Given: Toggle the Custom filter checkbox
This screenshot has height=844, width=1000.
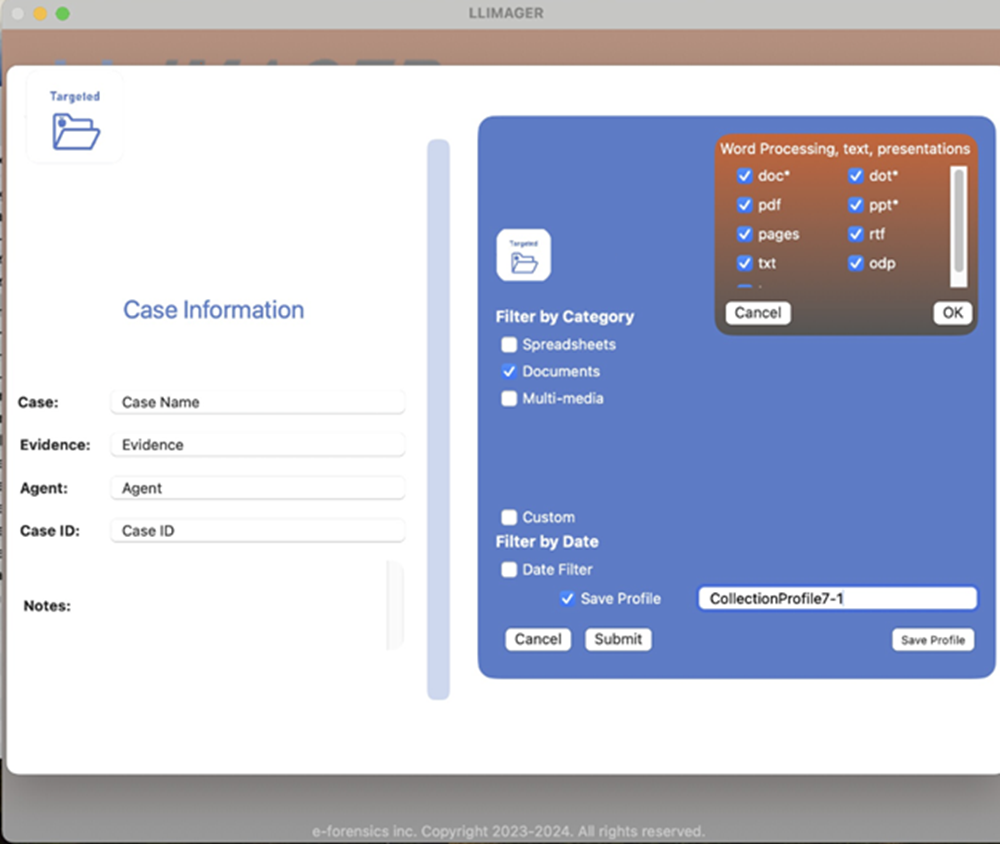Looking at the screenshot, I should pyautogui.click(x=509, y=518).
